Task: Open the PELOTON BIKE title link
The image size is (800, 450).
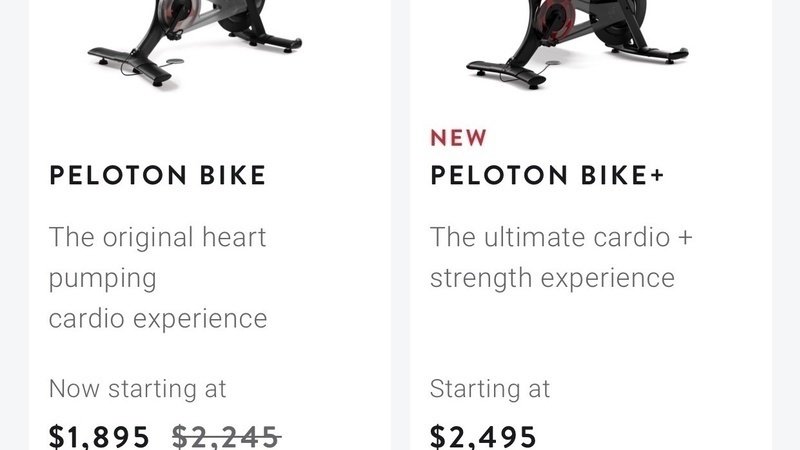Action: point(158,176)
